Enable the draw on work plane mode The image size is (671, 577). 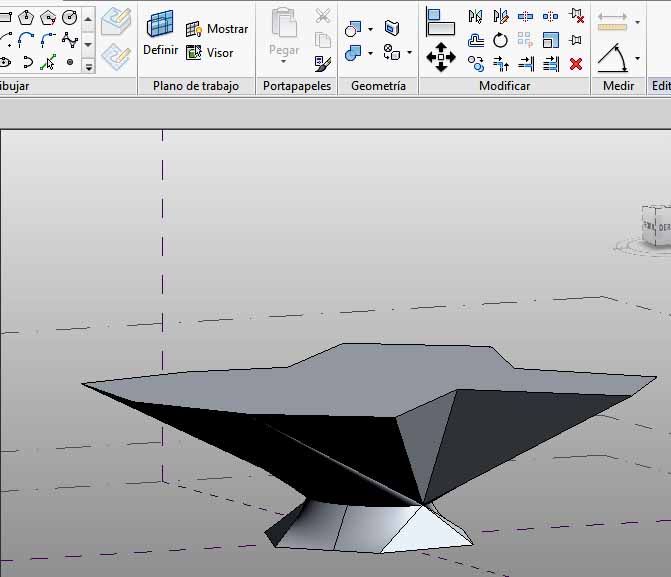click(x=117, y=56)
